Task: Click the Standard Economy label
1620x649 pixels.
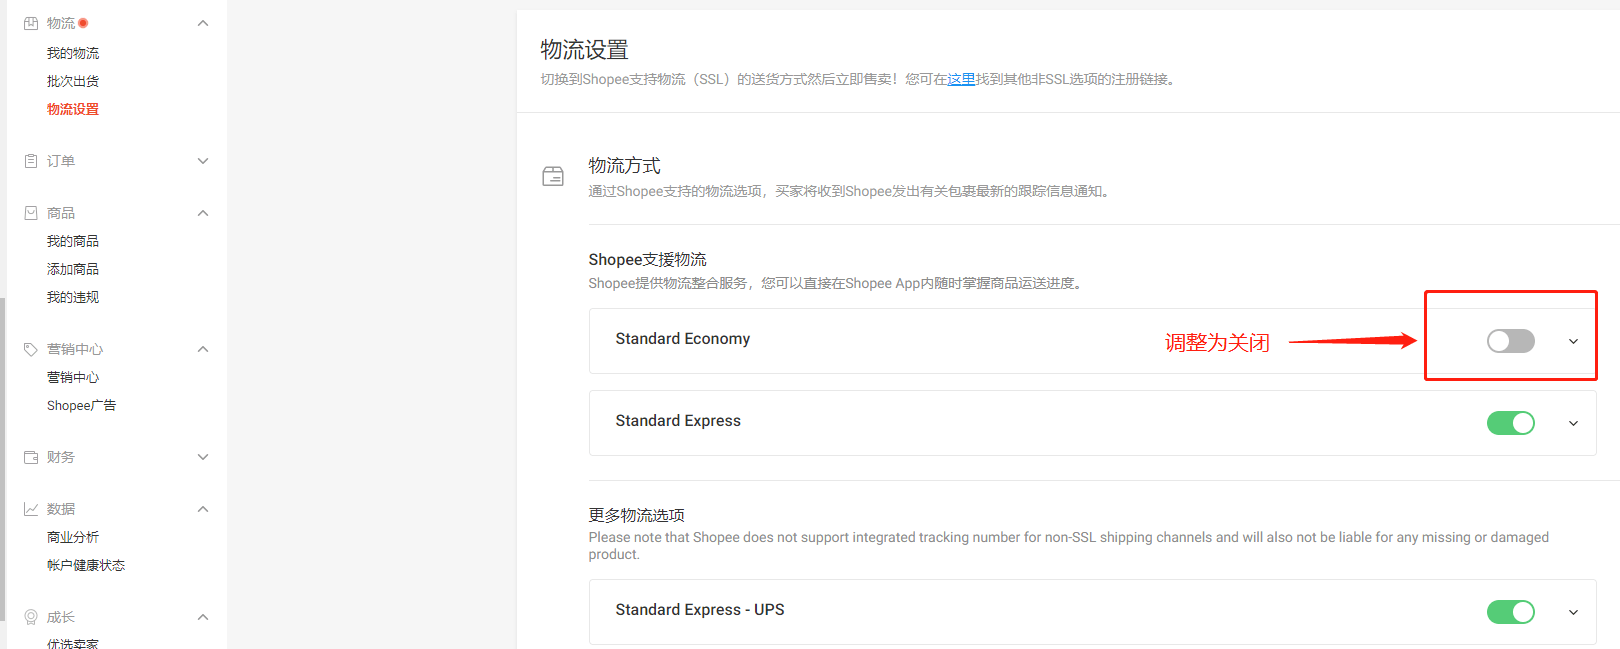Action: tap(683, 339)
